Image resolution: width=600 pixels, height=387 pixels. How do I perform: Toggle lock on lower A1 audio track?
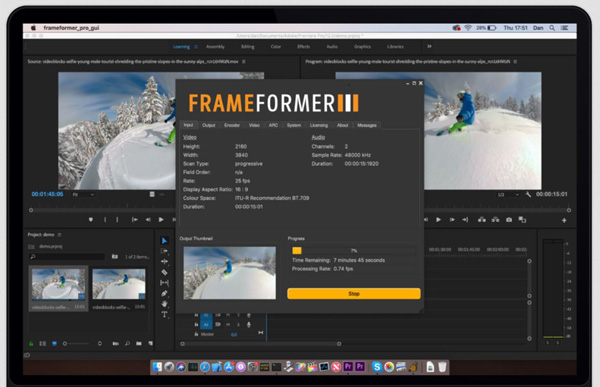pos(196,325)
